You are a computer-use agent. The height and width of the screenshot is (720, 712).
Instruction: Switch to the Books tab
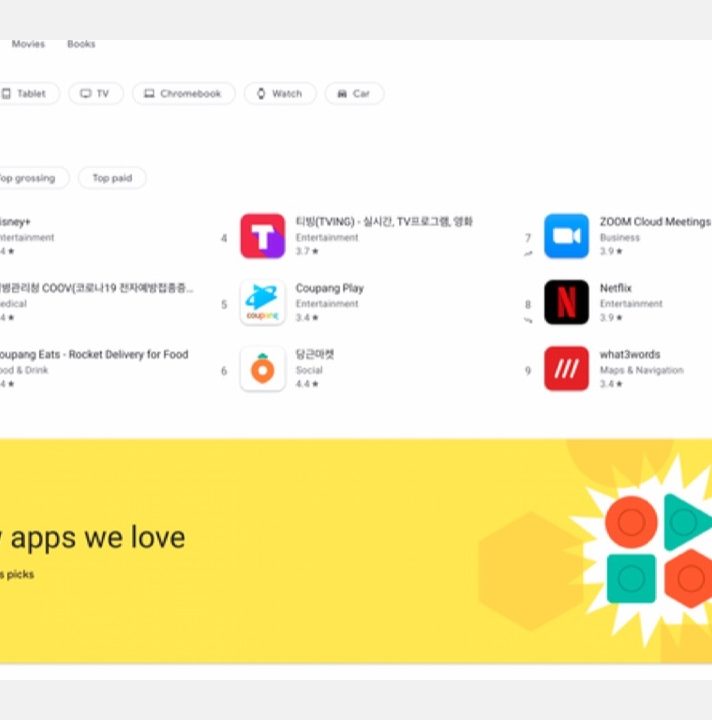click(x=81, y=44)
